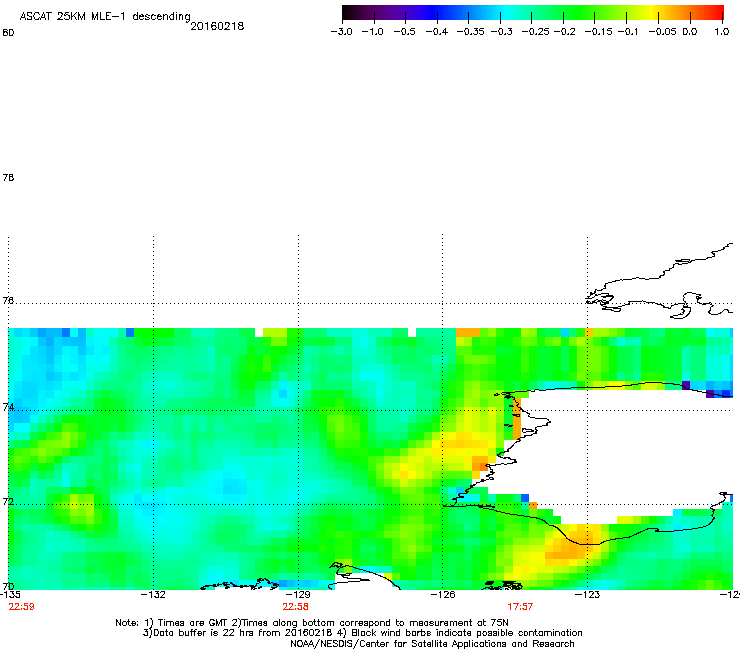
Task: Click the 'NOAA/NESDIS/Center for Satellite Applications' credit line
Action: [432, 644]
